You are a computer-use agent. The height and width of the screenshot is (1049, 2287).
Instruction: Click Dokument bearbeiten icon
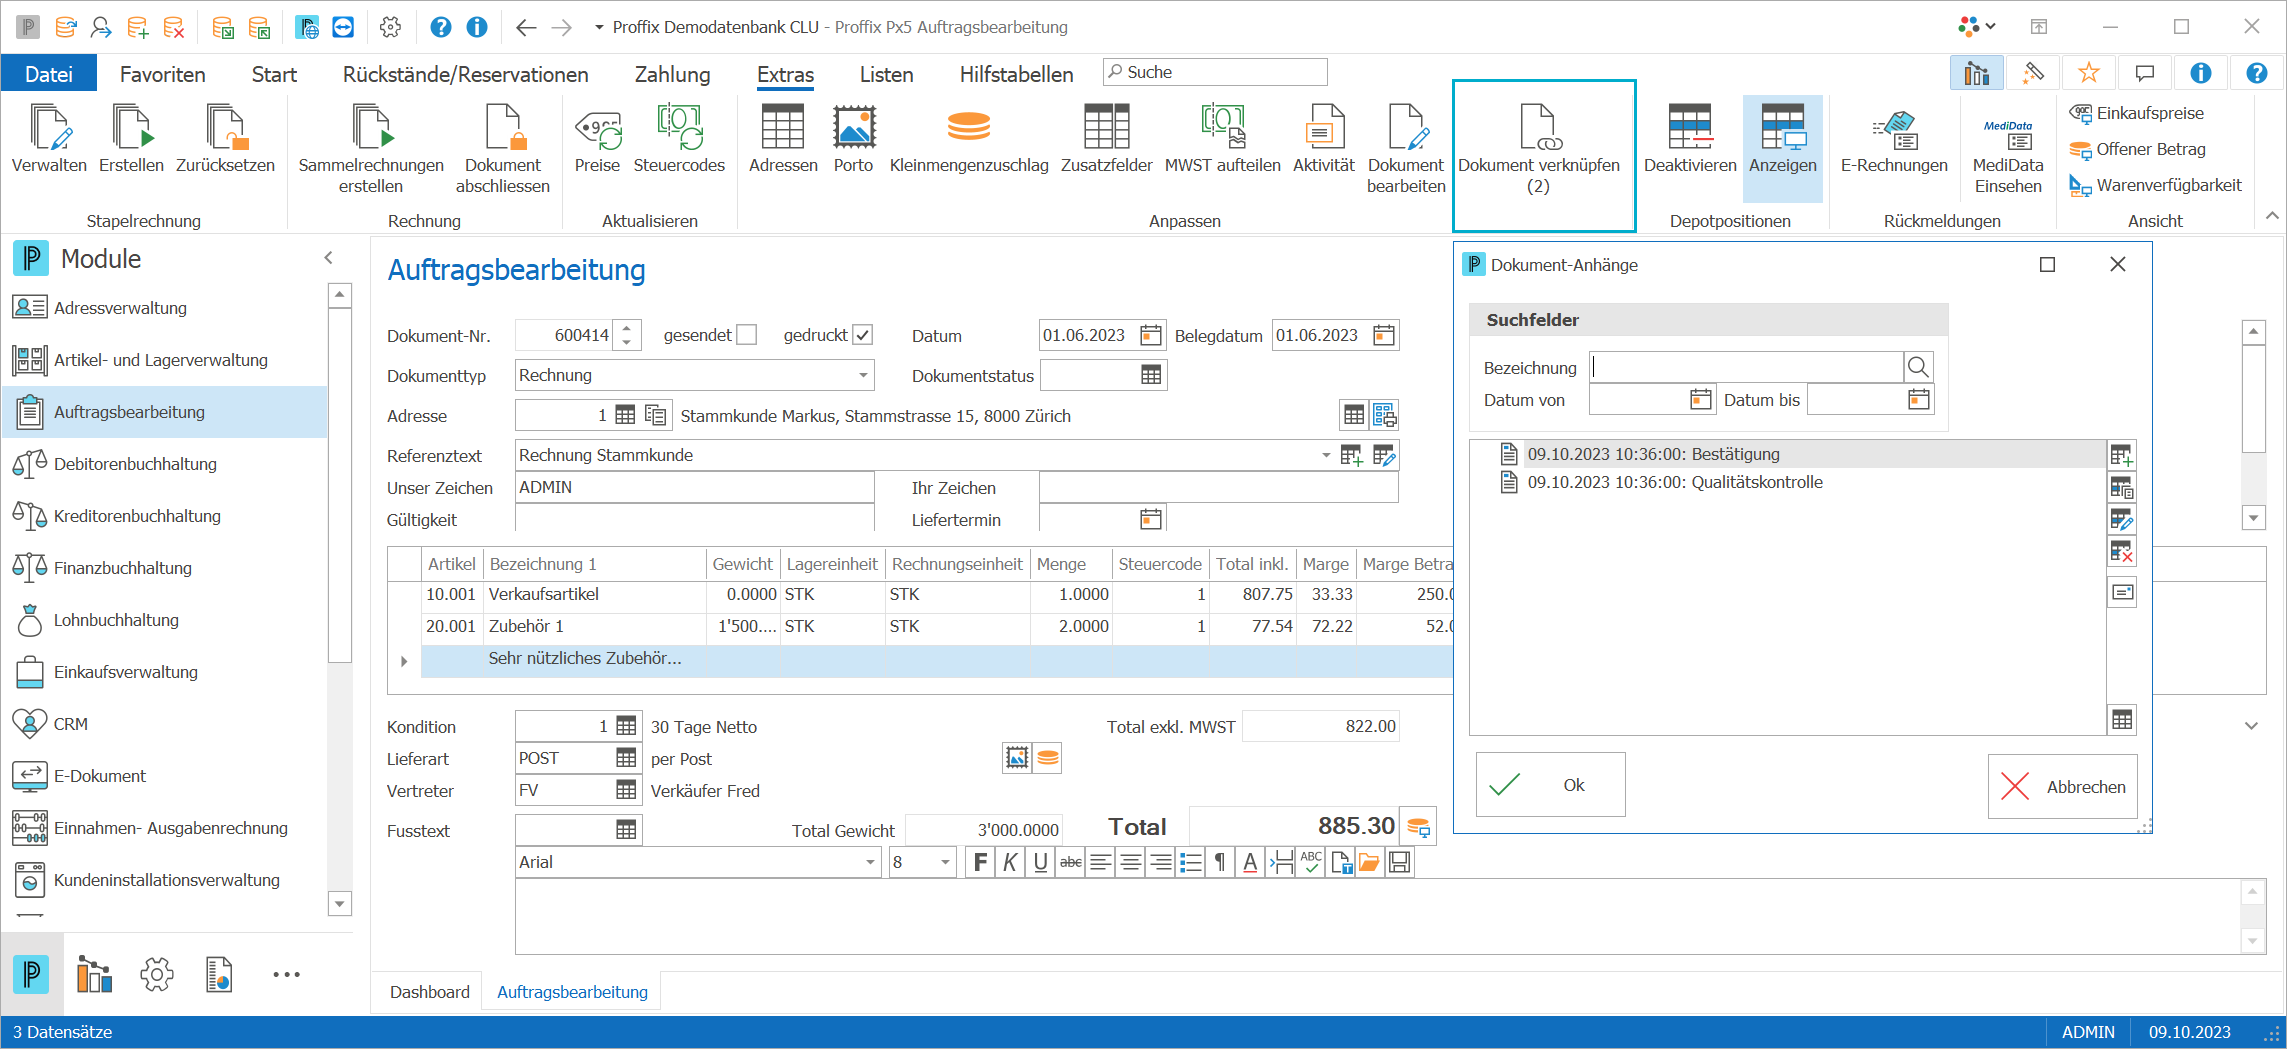(1407, 128)
